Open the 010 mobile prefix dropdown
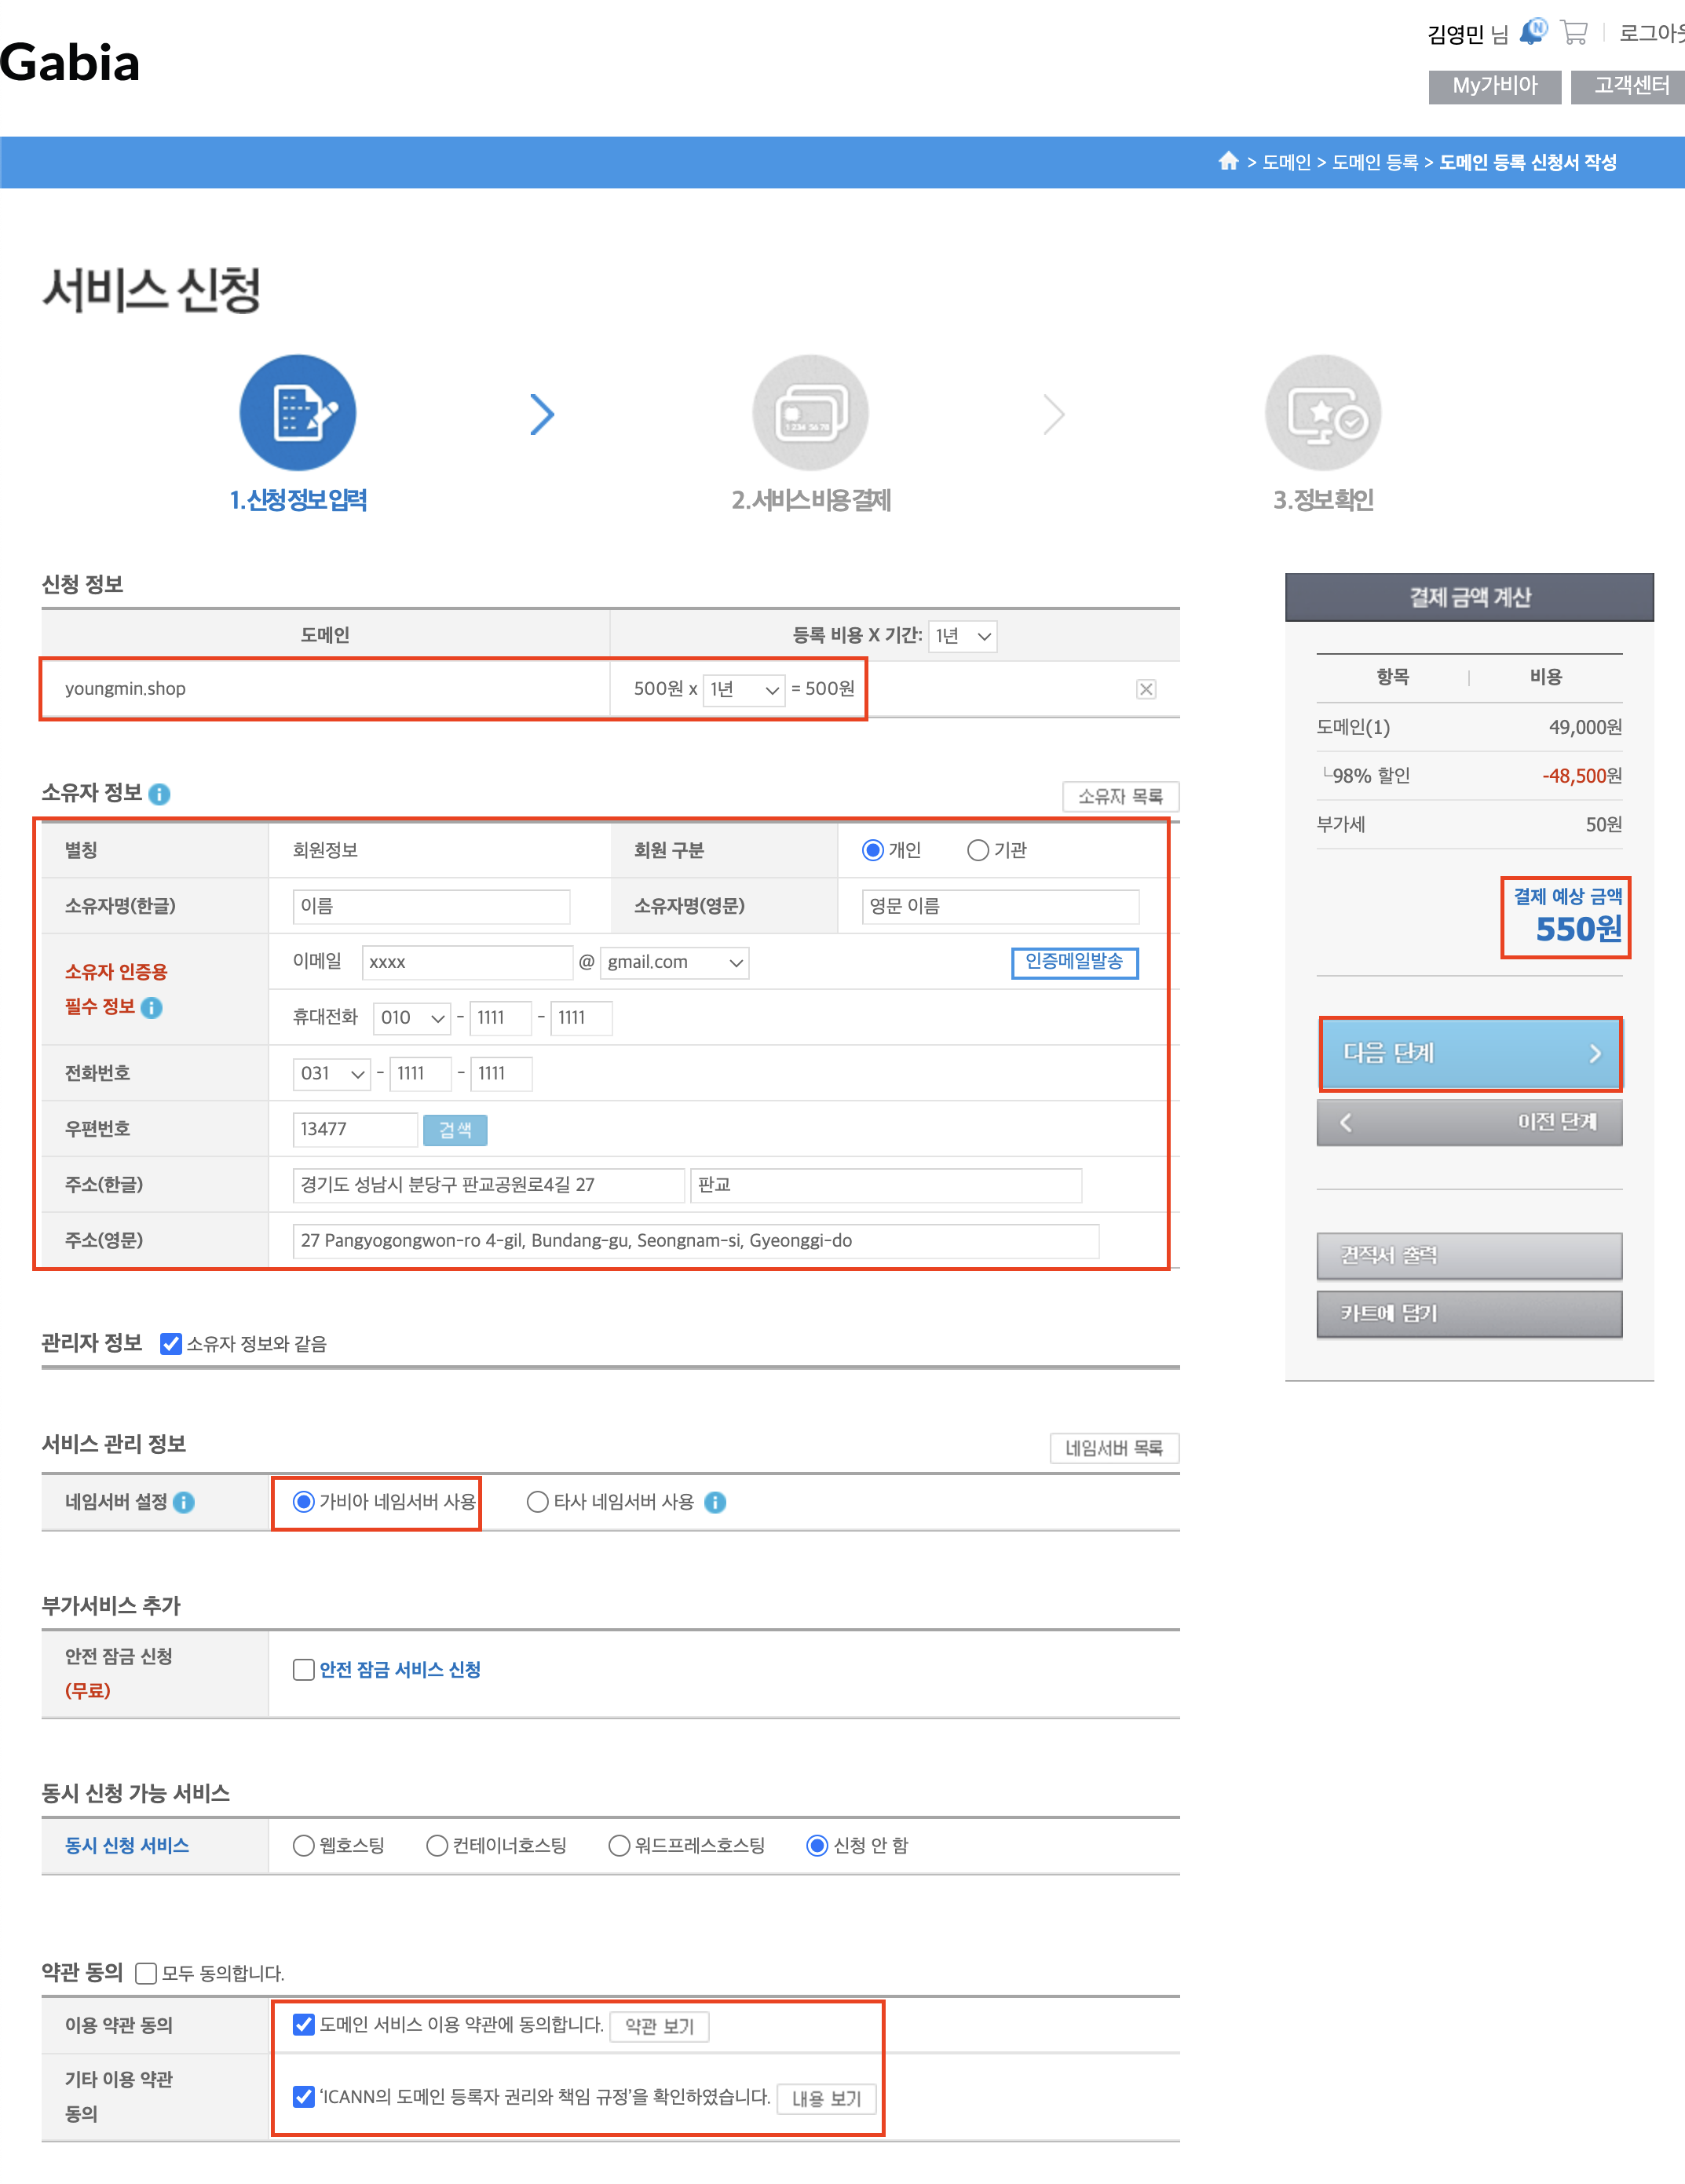The image size is (1685, 2184). (x=411, y=1018)
